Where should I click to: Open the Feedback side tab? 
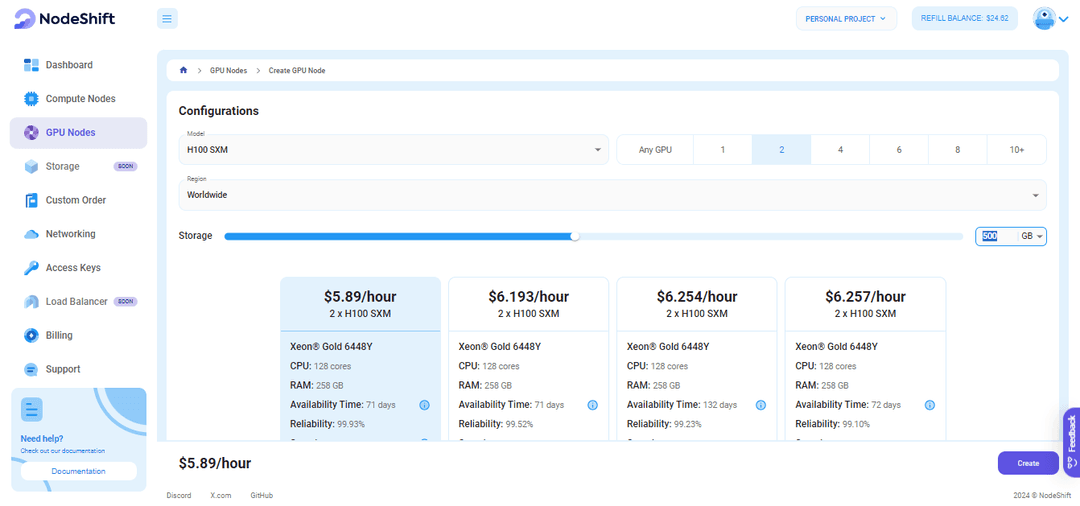tap(1072, 442)
